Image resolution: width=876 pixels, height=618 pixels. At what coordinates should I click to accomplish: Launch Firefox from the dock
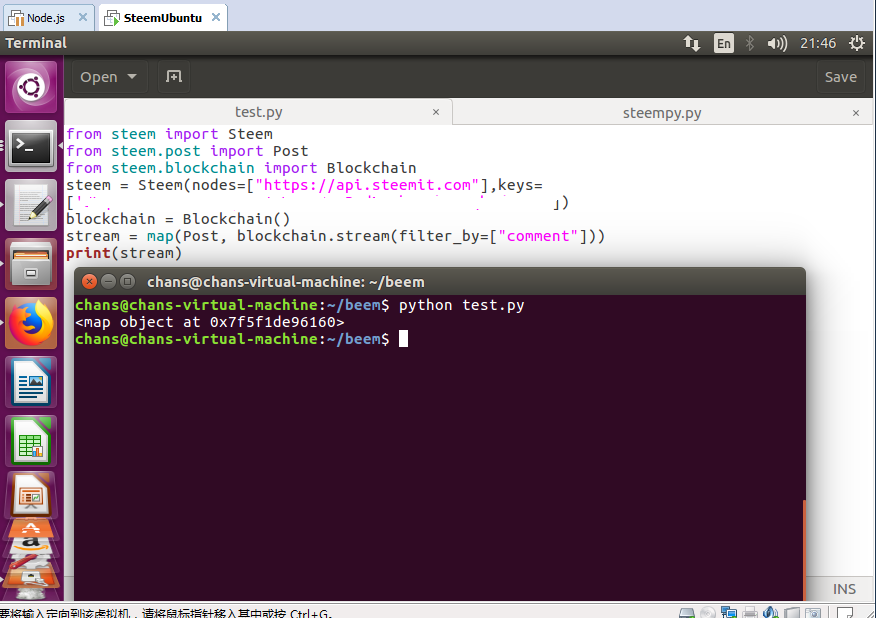click(31, 324)
